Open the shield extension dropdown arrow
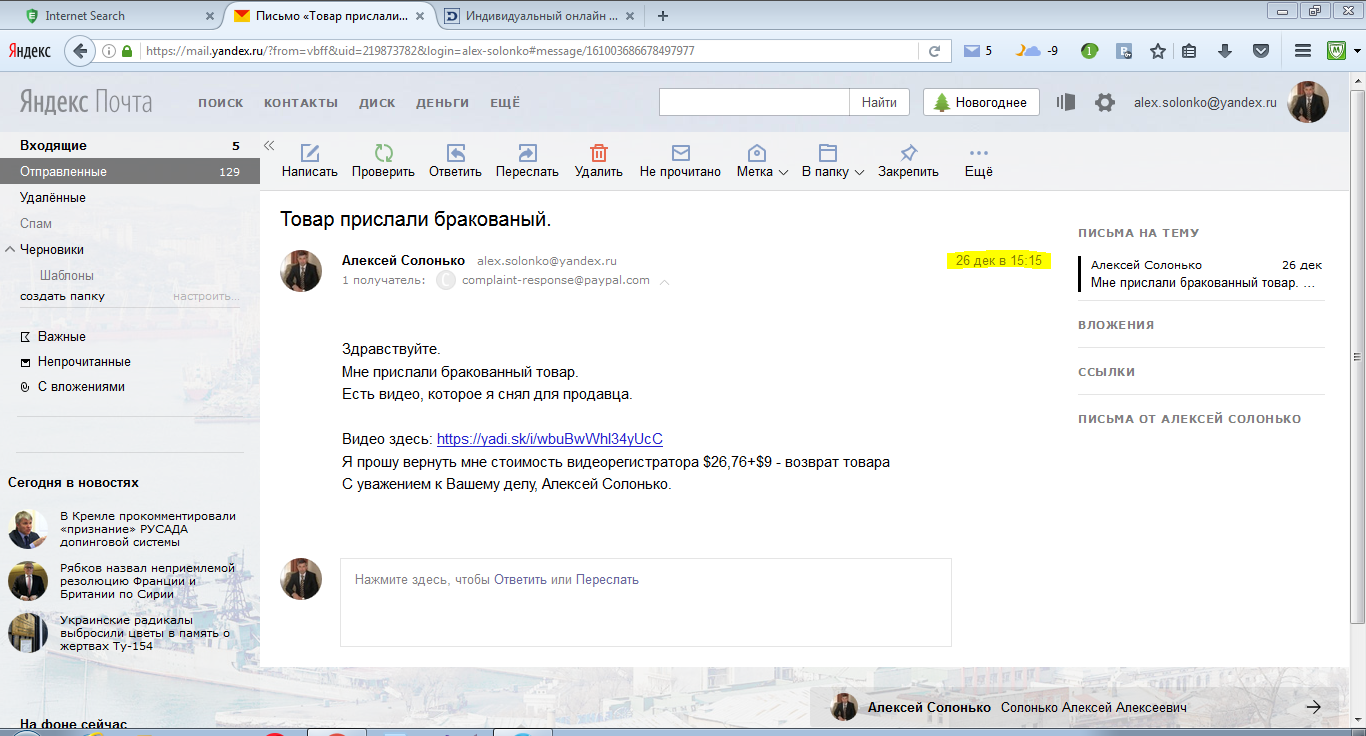This screenshot has height=736, width=1366. pos(1355,51)
